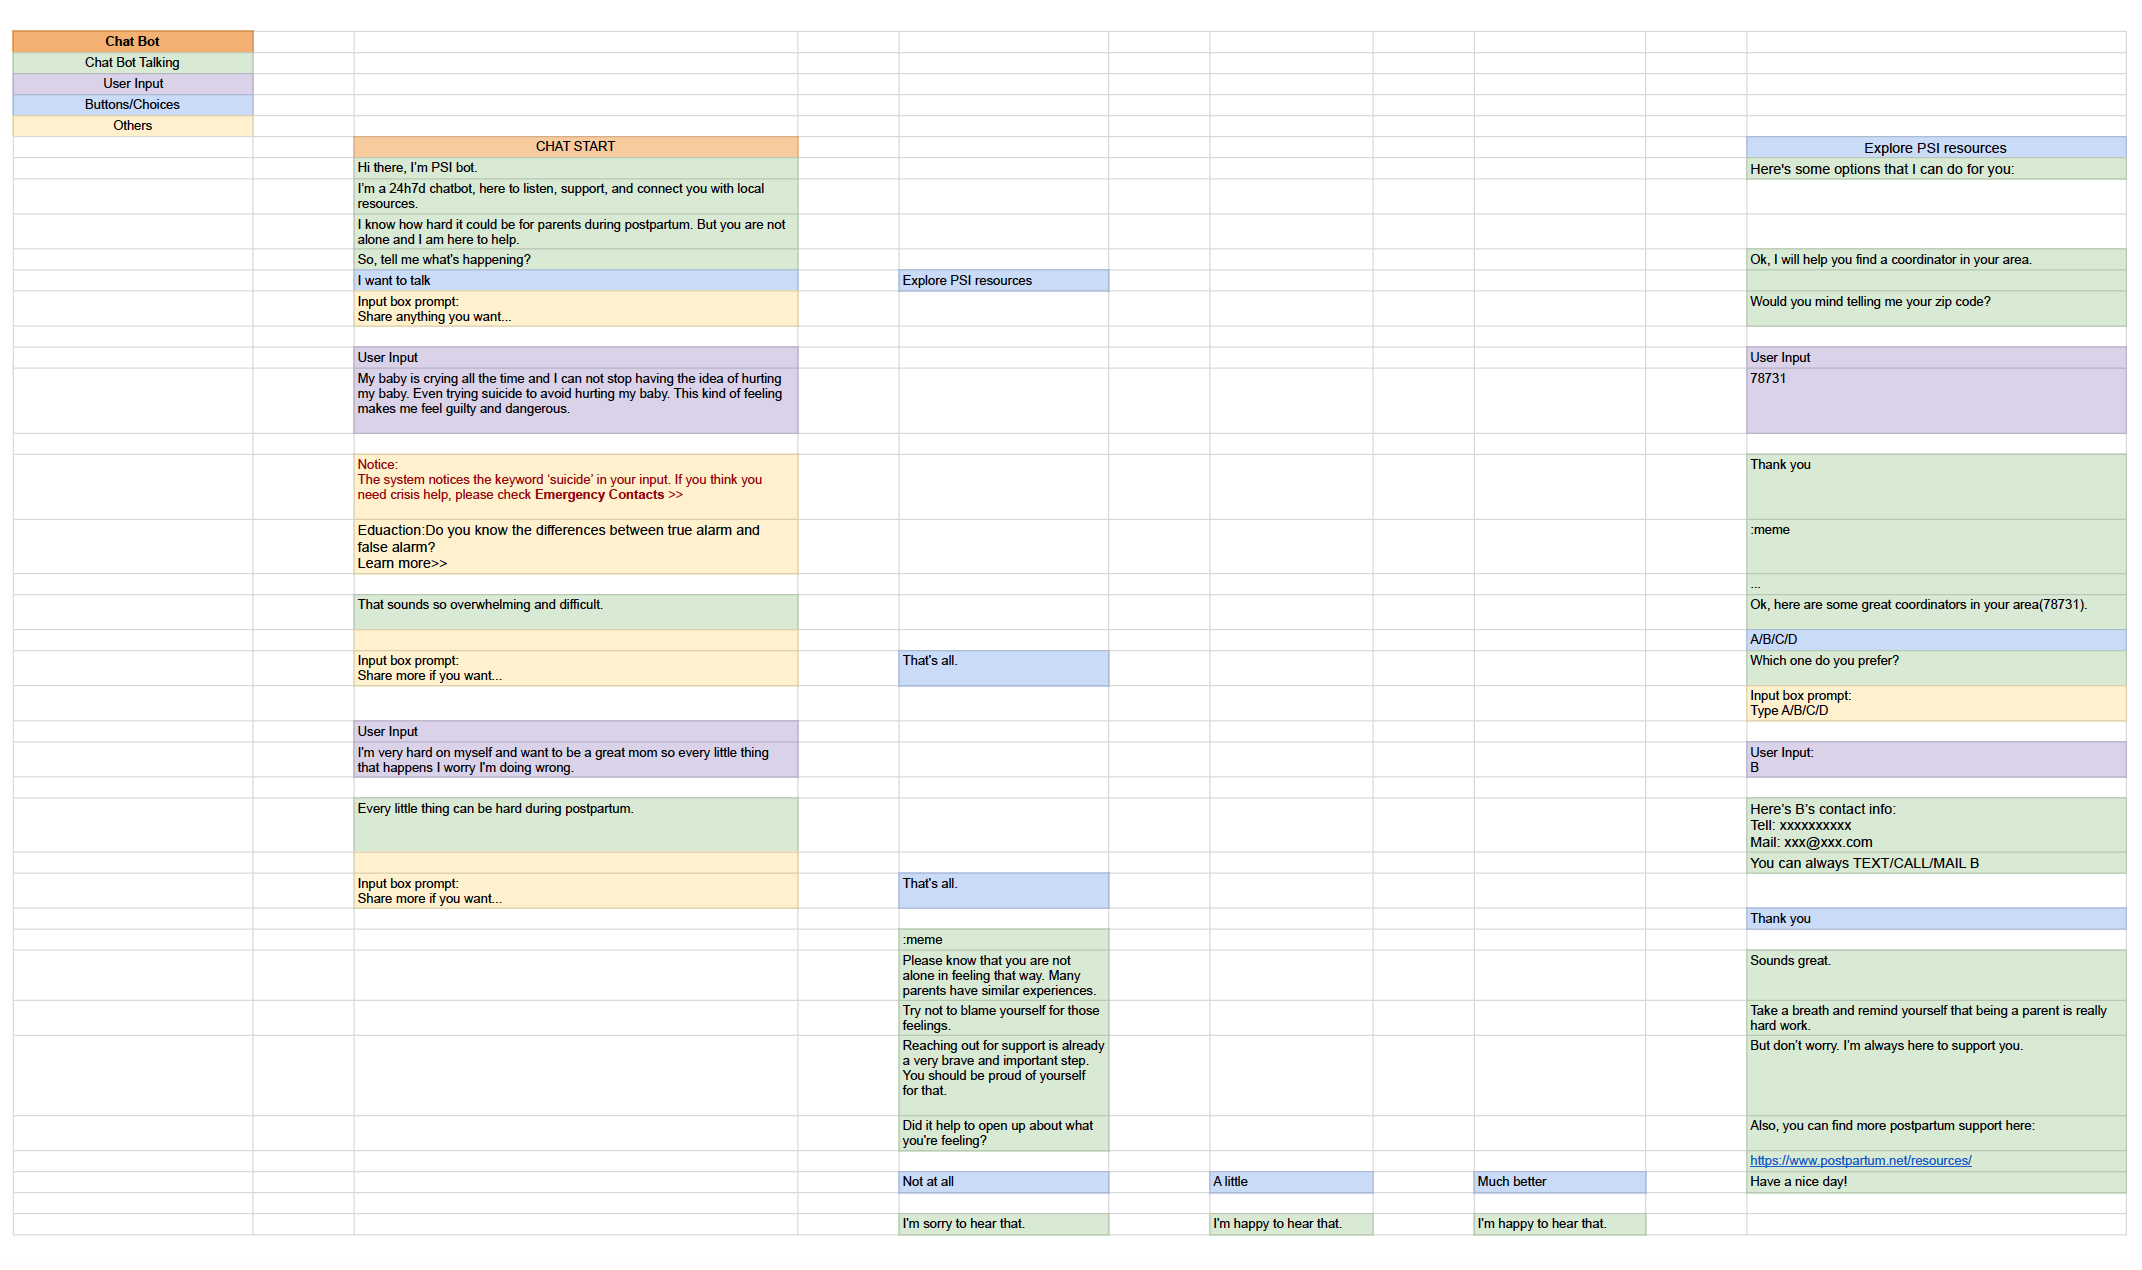Viewport: 2142px width, 1270px height.
Task: Select the 'Much better' choice cell
Action: point(1560,1181)
